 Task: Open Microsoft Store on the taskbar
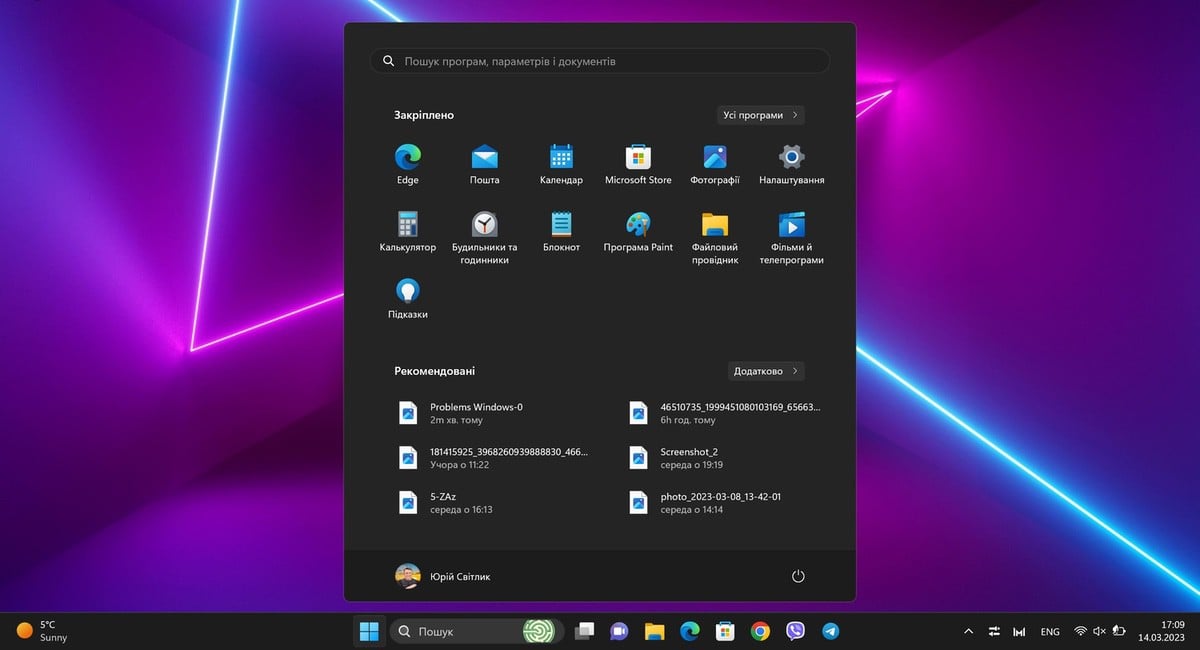tap(725, 631)
